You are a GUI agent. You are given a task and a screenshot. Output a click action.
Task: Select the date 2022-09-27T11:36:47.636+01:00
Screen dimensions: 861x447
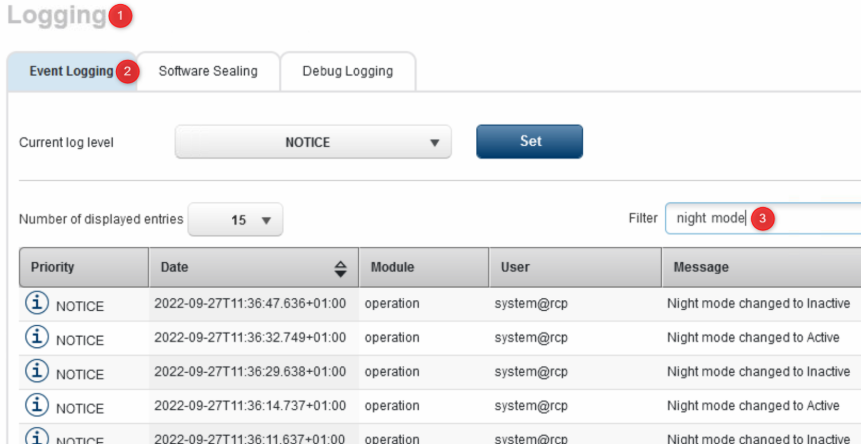point(250,304)
